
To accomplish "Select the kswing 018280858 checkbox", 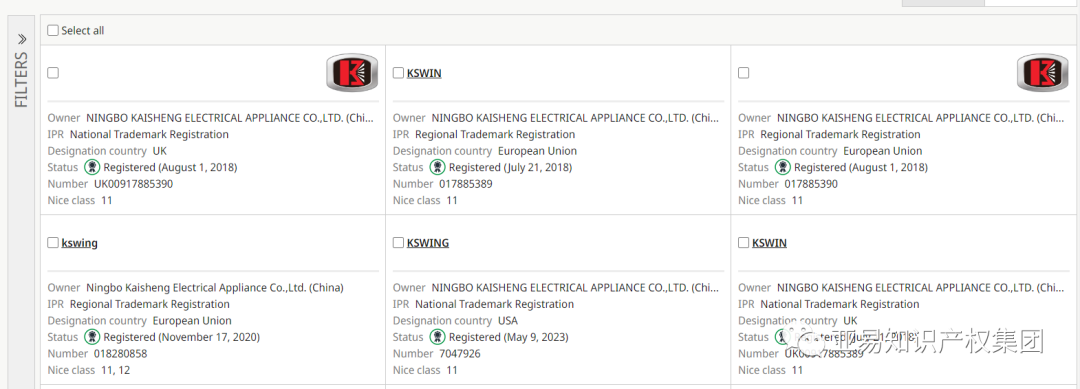I will (53, 242).
